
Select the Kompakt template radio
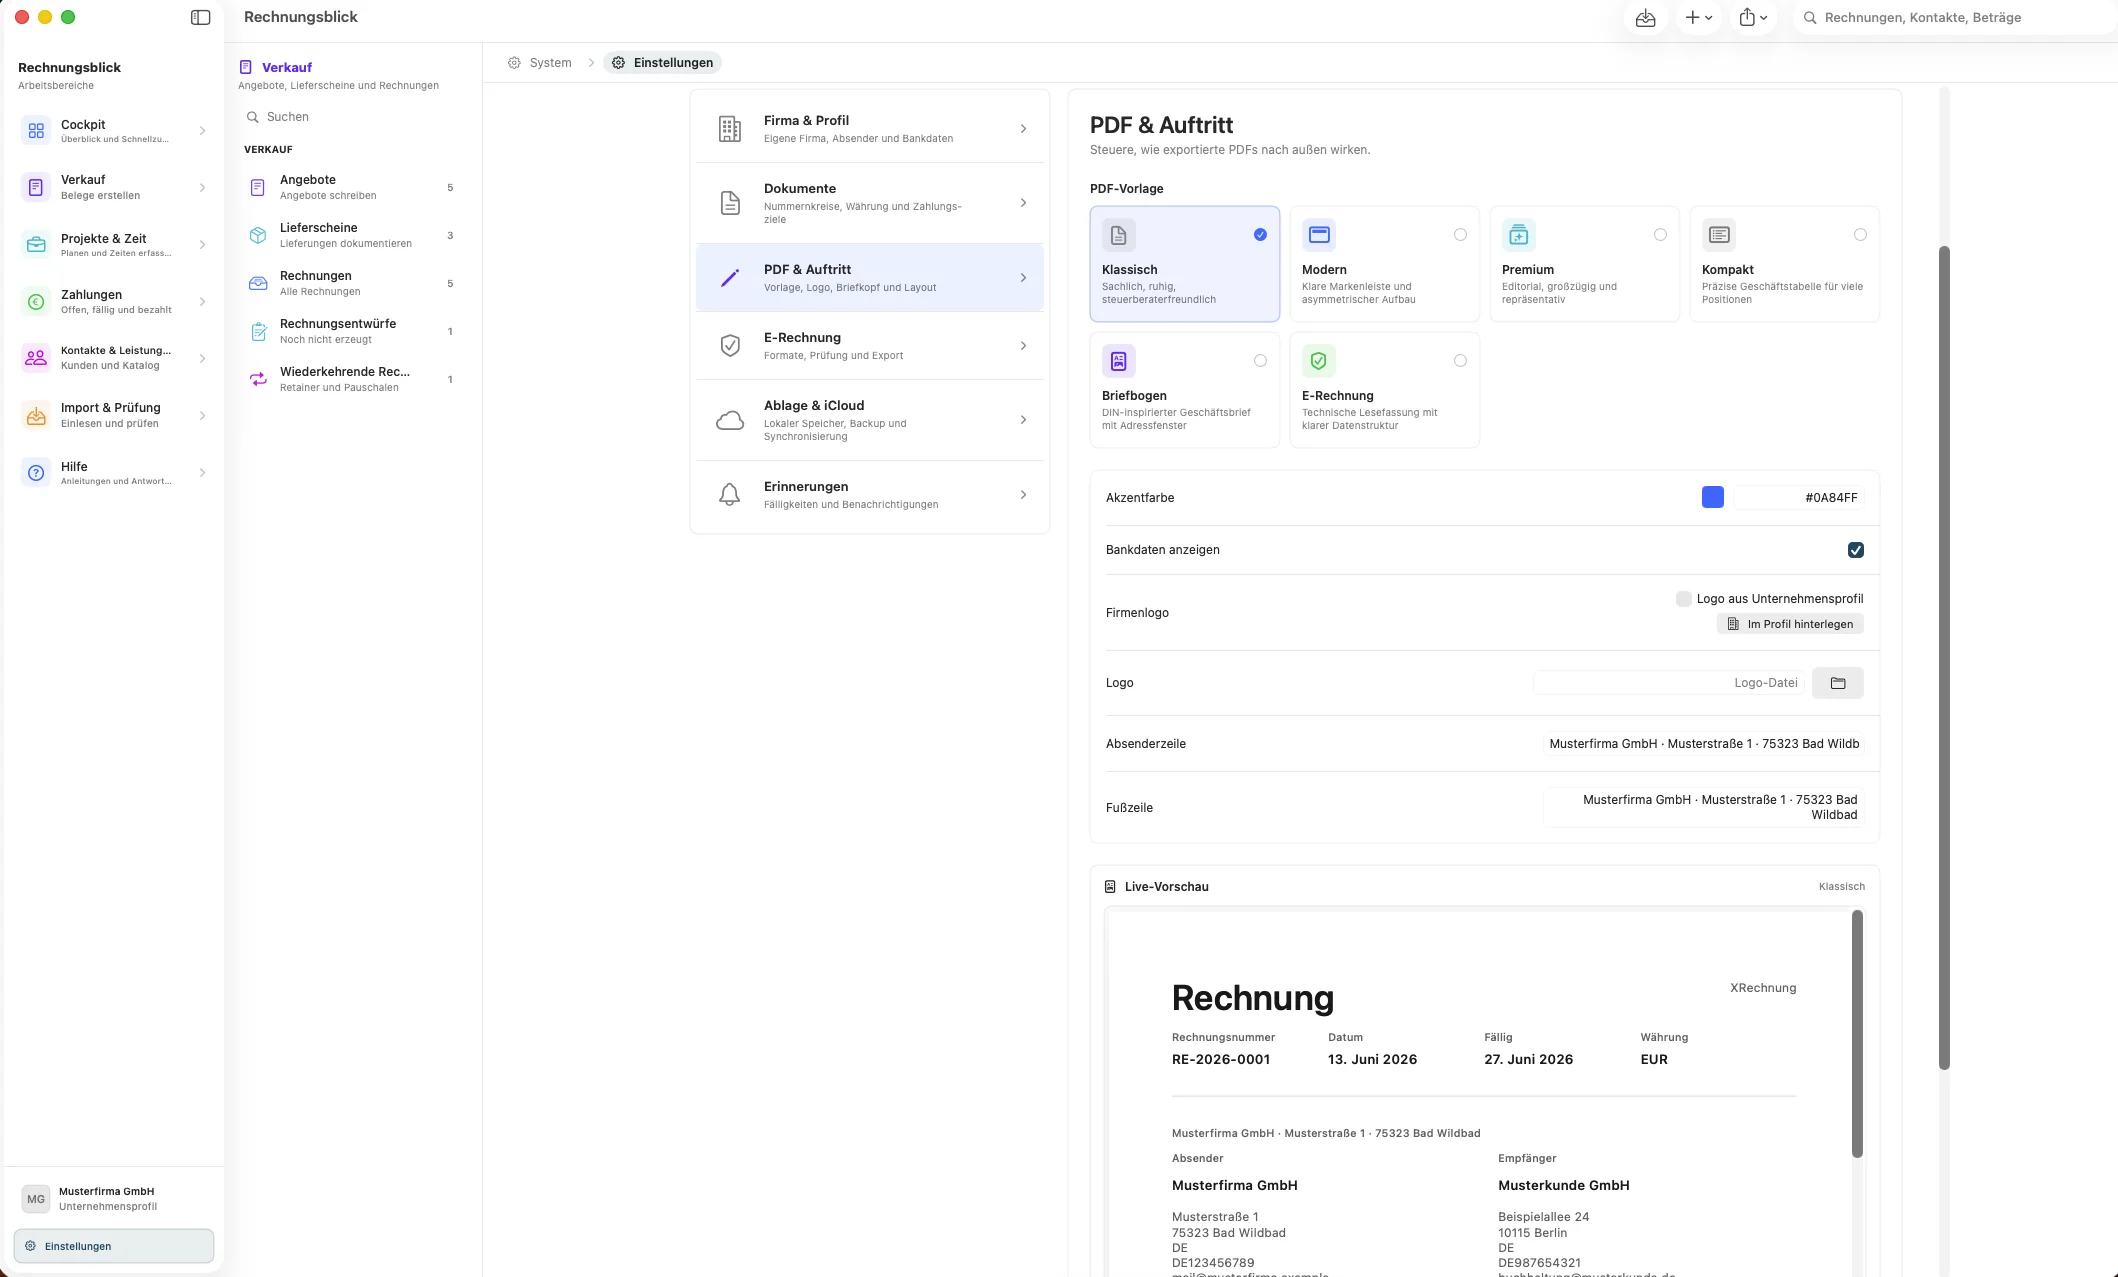coord(1860,235)
